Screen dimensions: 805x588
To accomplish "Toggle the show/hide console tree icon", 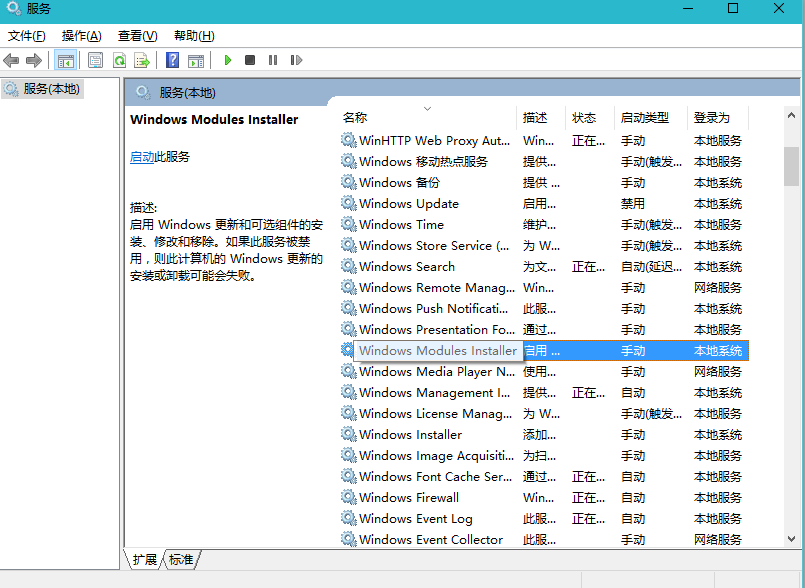I will click(66, 60).
